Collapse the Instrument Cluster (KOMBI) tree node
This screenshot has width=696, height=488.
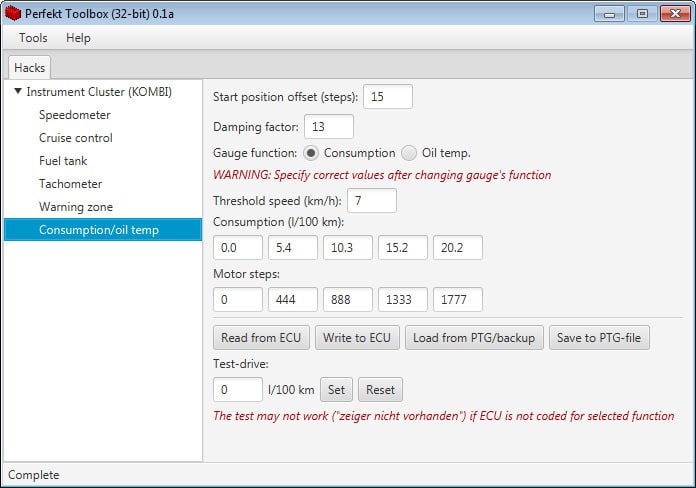pos(18,92)
